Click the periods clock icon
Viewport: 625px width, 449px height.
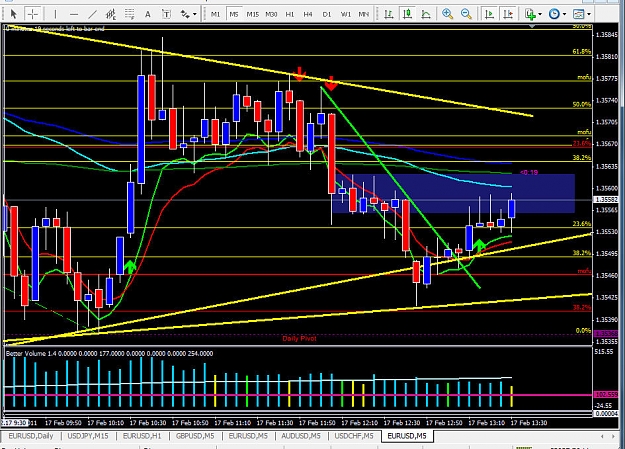tap(554, 14)
